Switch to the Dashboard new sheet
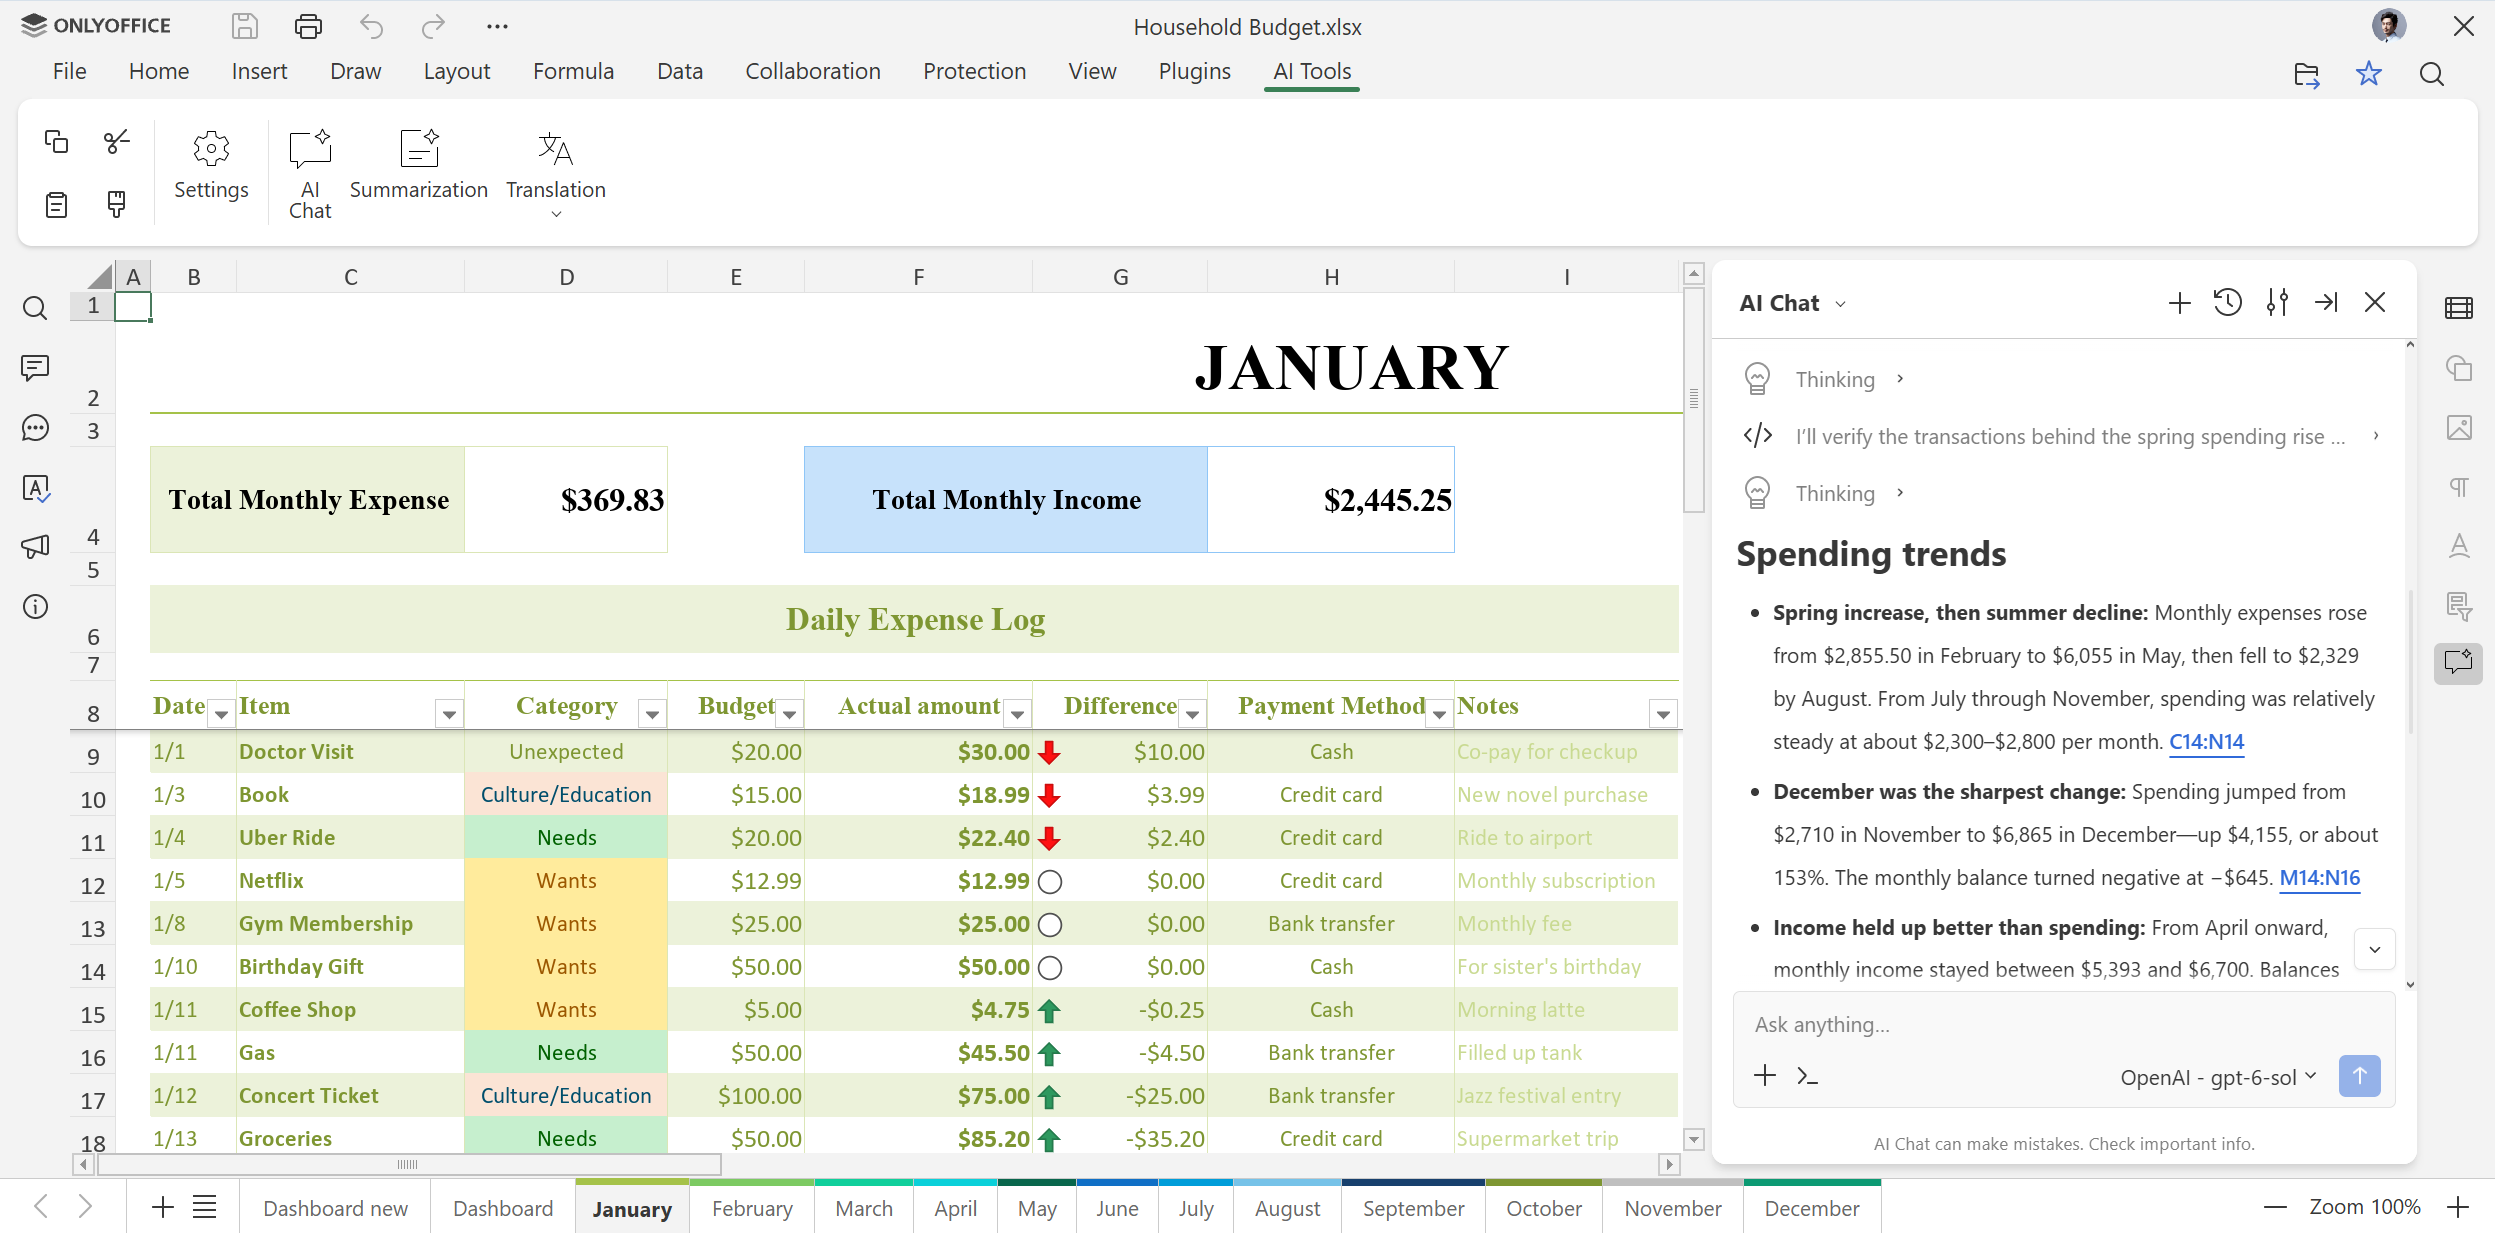The height and width of the screenshot is (1233, 2495). [x=335, y=1208]
